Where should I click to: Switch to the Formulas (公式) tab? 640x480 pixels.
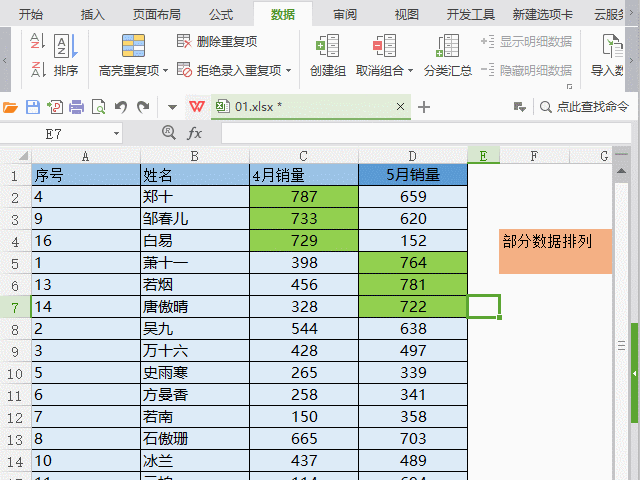point(221,15)
